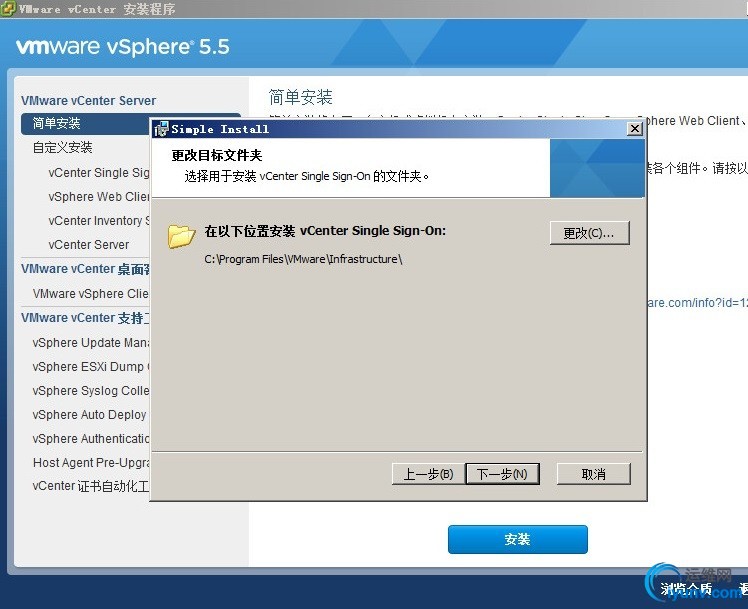Screen dimensions: 748x609
Task: Click the vmware vSphere 5.5 logo
Action: [x=123, y=47]
